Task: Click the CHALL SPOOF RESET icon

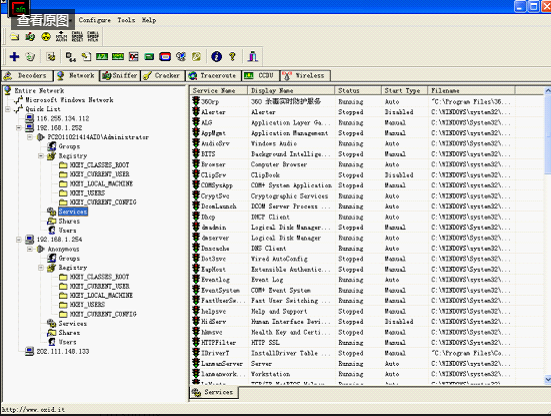Action: tap(77, 37)
